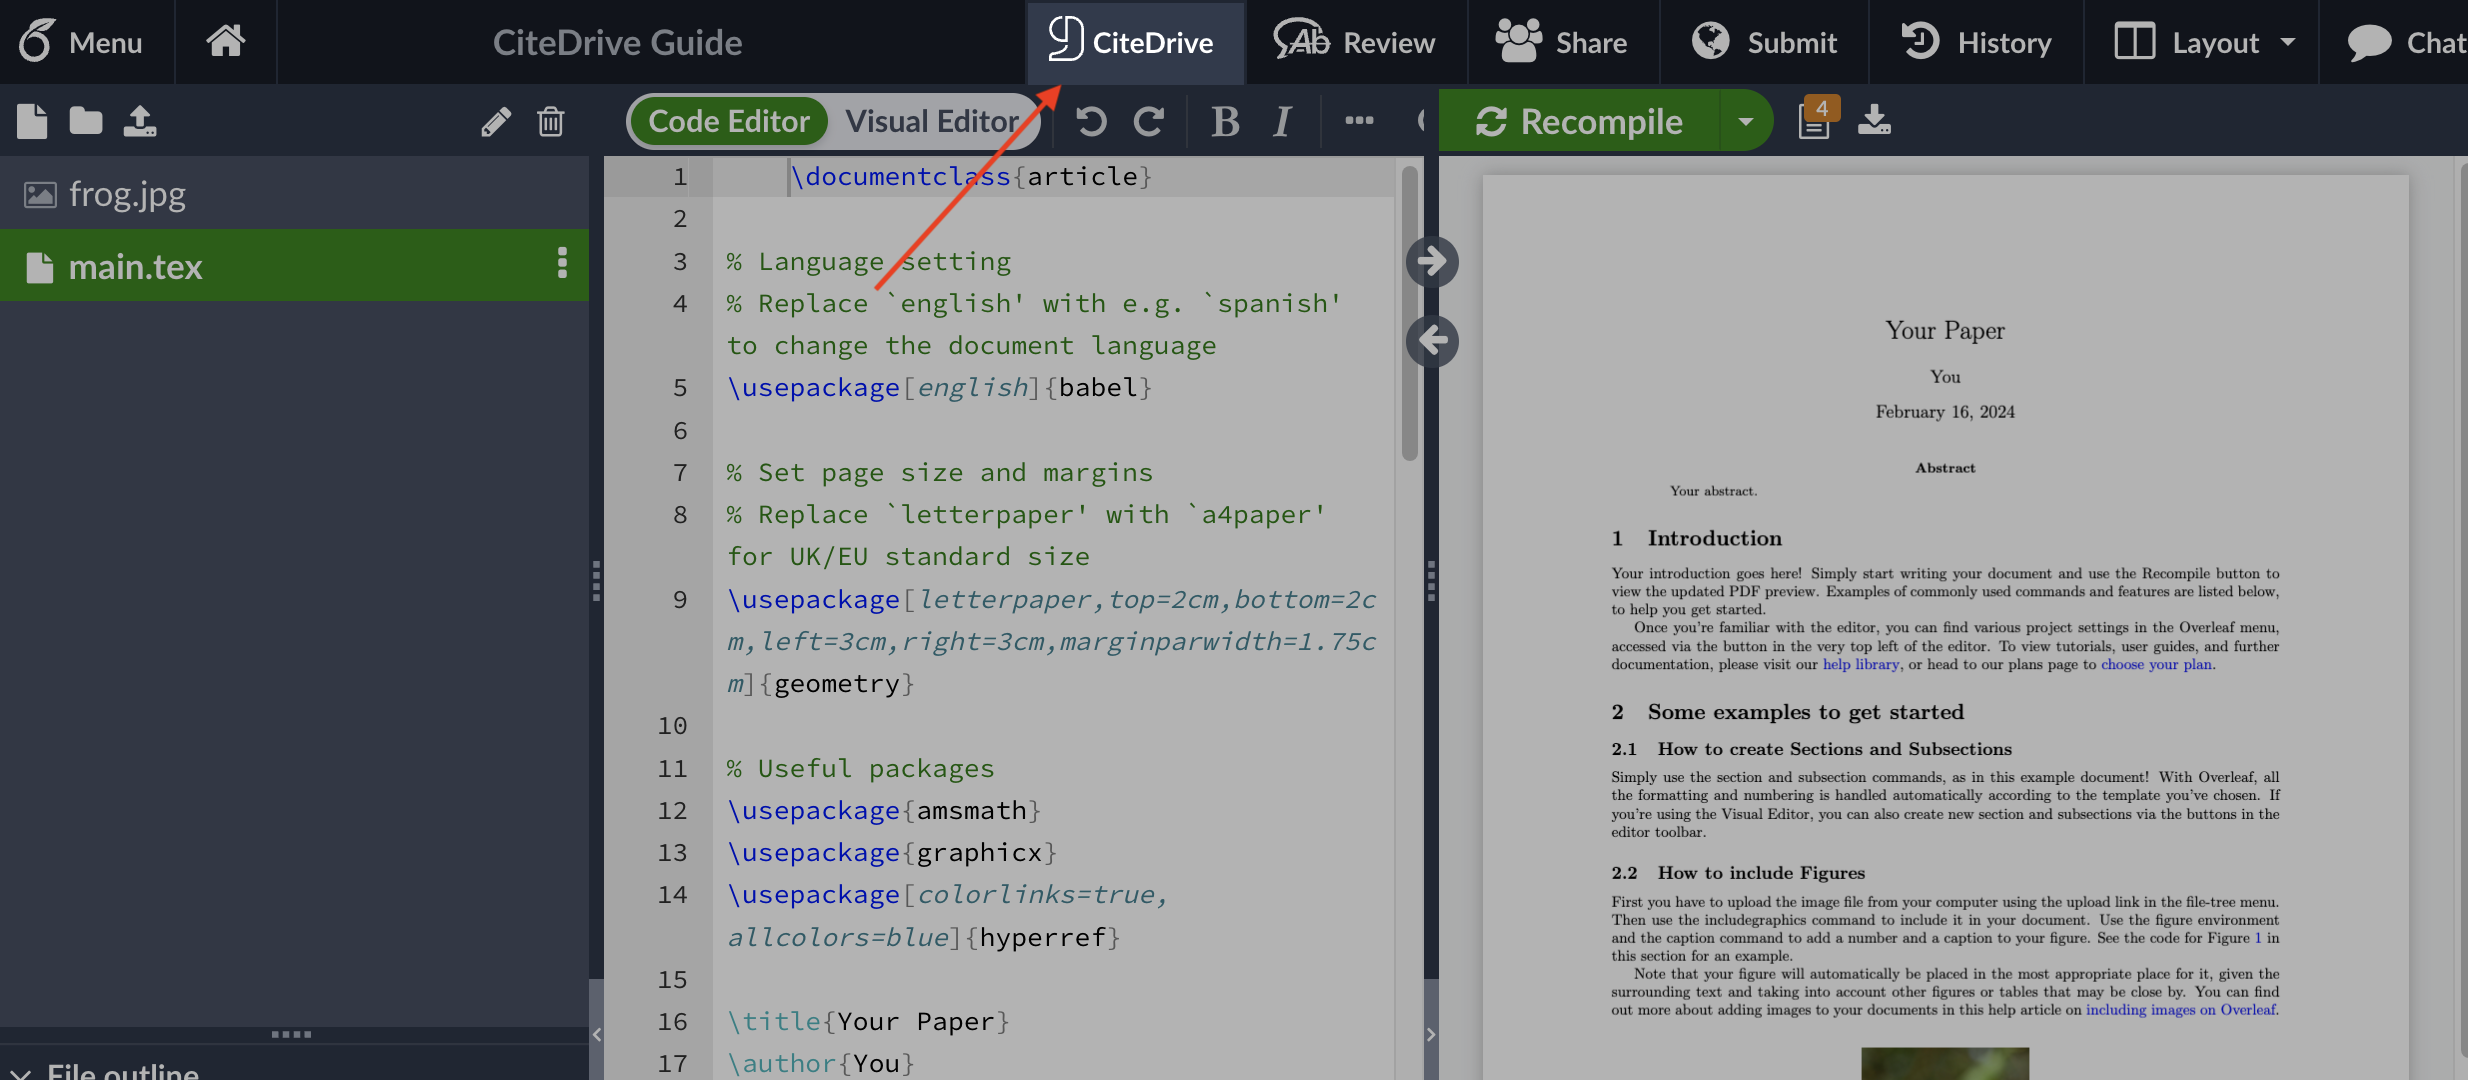Click the Submit toolbar icon
The width and height of the screenshot is (2468, 1080).
tap(1763, 41)
